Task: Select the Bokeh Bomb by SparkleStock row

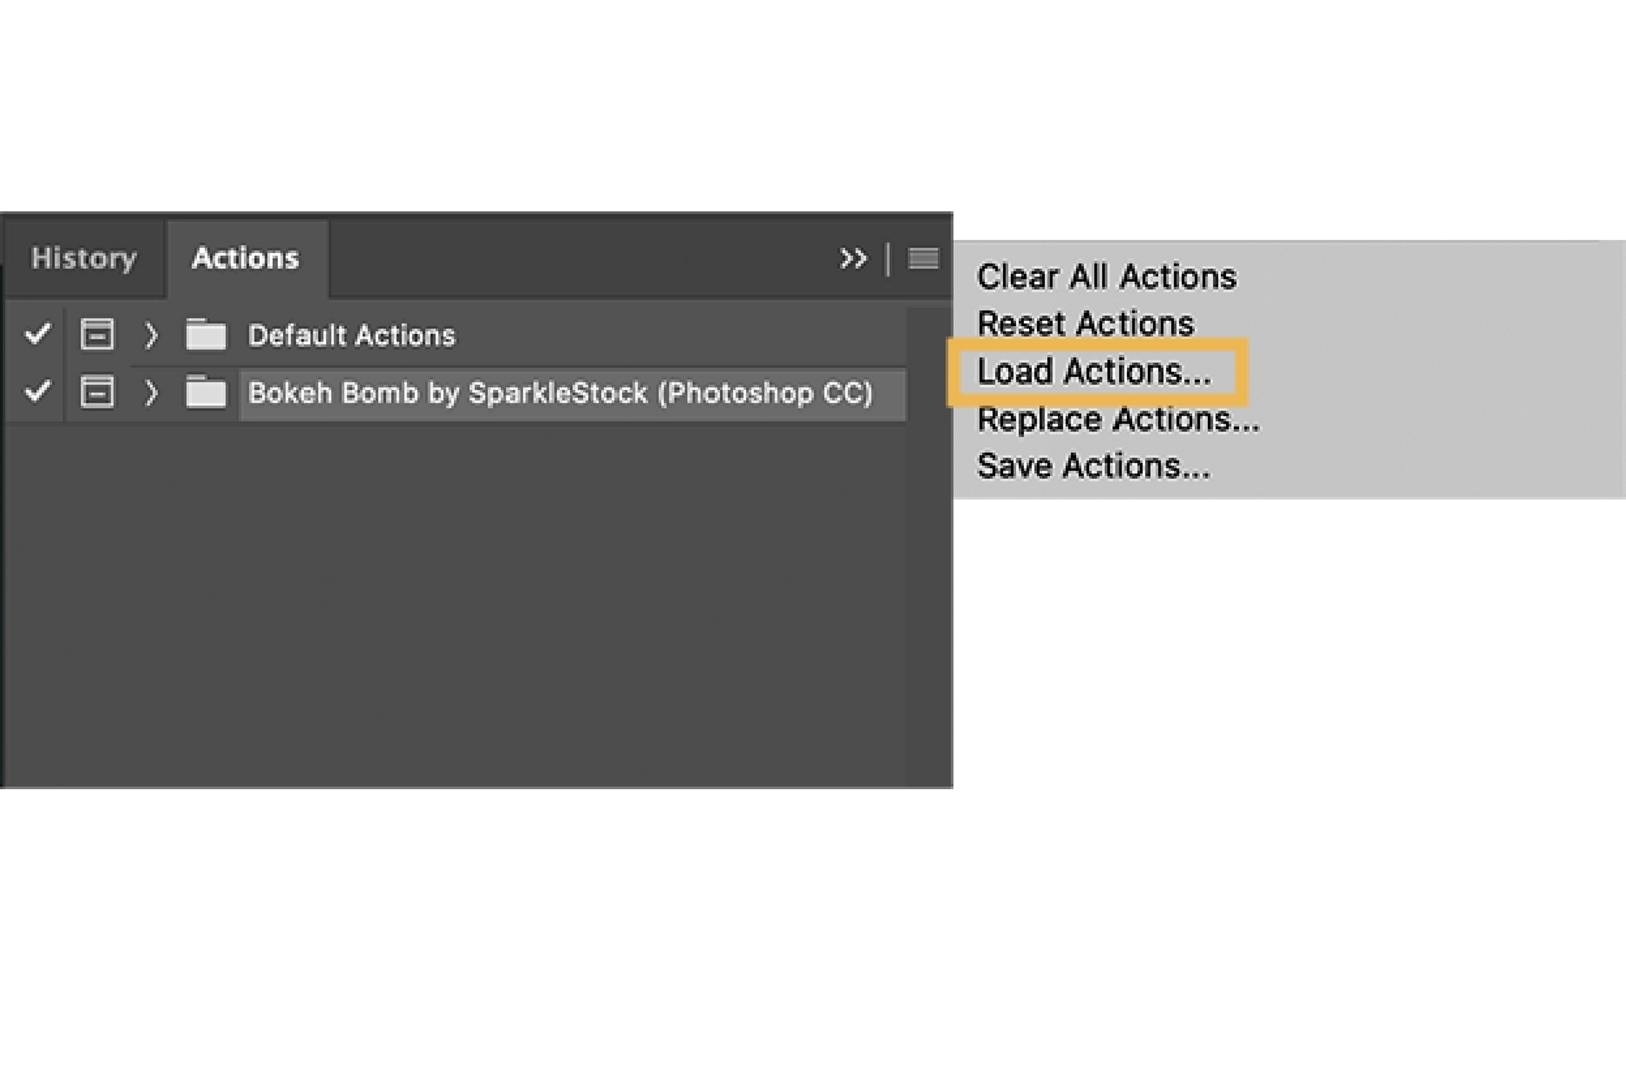Action: (560, 393)
